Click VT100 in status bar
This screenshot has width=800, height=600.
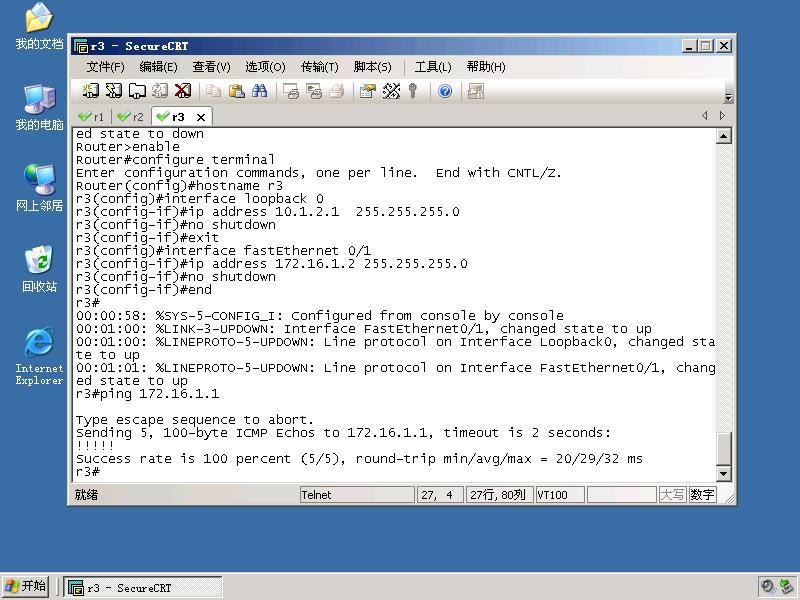(x=560, y=494)
